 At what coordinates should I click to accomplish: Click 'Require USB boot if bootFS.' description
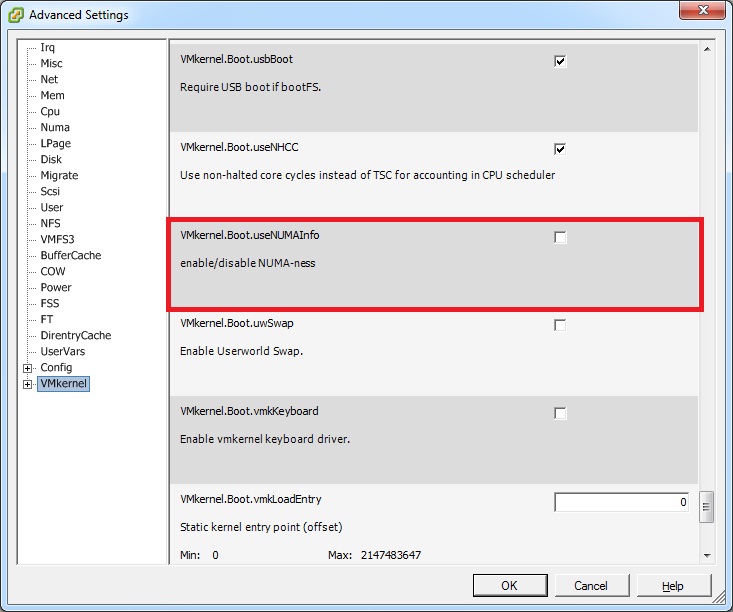251,87
